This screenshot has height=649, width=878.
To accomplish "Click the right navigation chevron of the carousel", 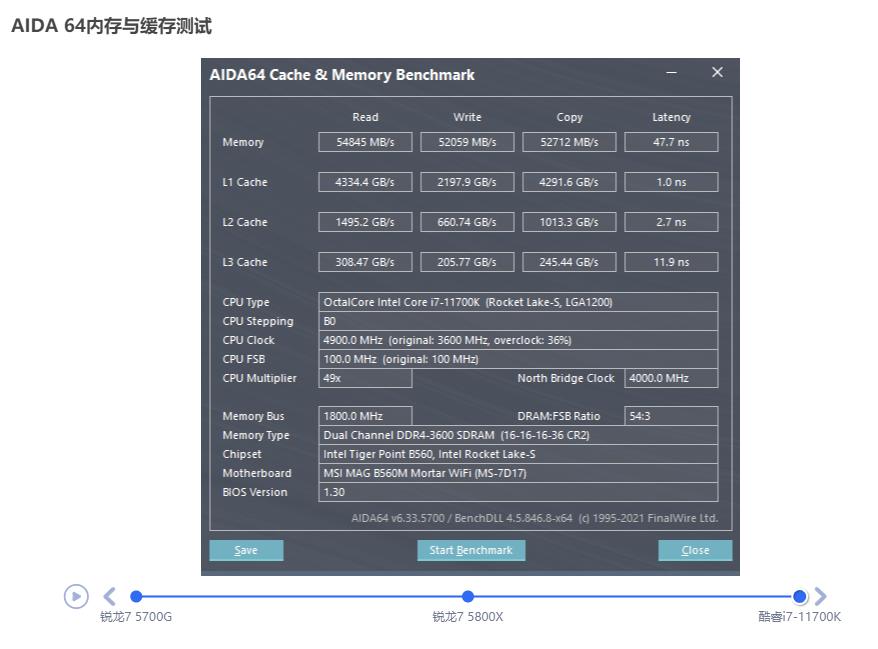I will [822, 596].
